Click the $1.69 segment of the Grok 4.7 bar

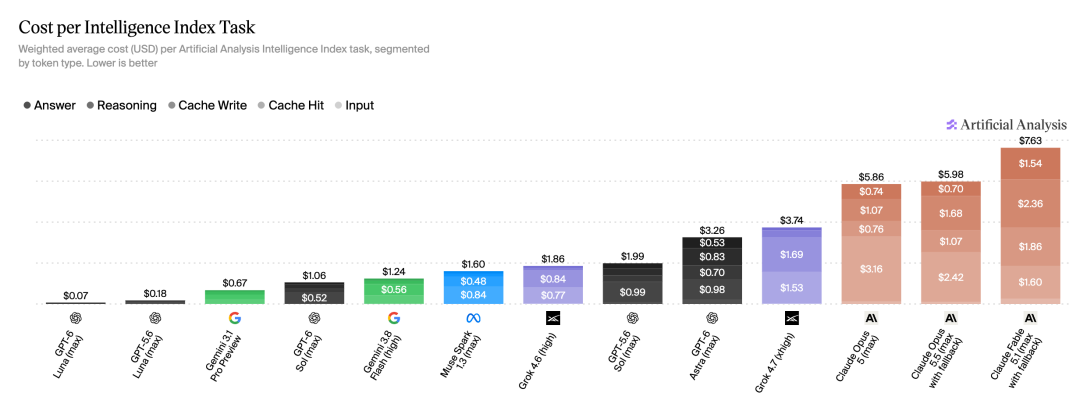coord(791,254)
